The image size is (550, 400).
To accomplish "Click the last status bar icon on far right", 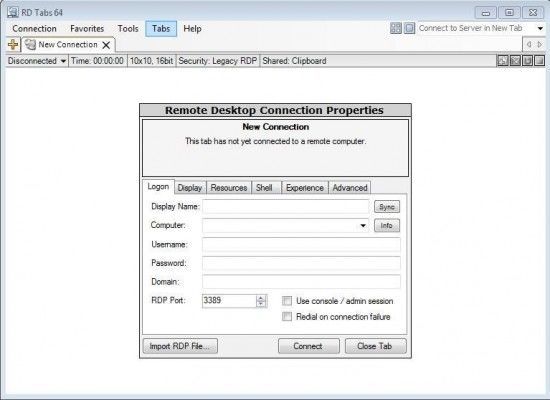I will [x=539, y=61].
